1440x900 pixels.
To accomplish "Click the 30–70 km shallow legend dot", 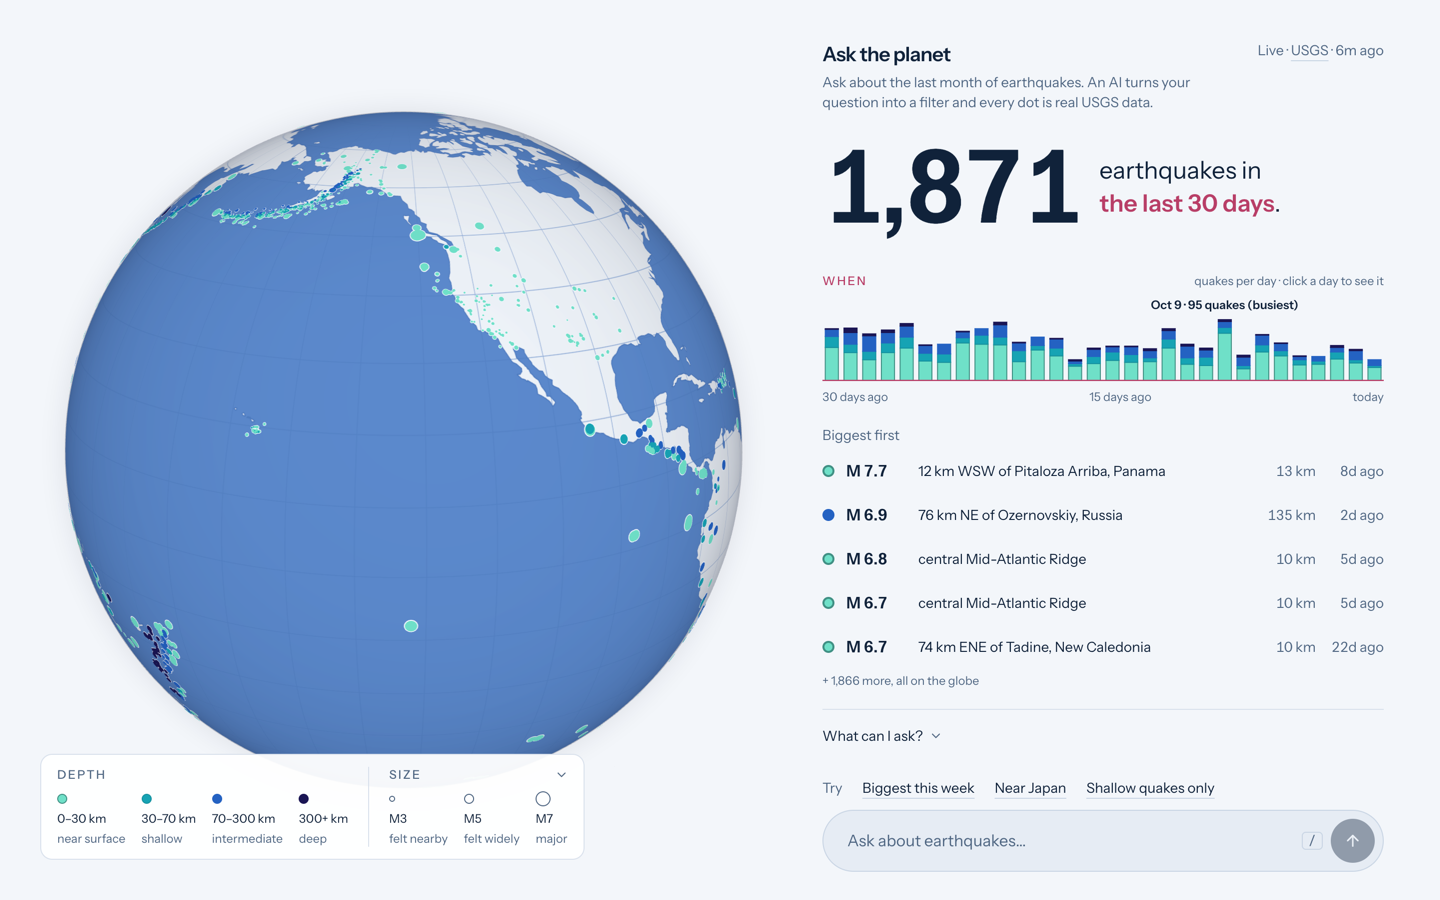I will click(x=147, y=799).
